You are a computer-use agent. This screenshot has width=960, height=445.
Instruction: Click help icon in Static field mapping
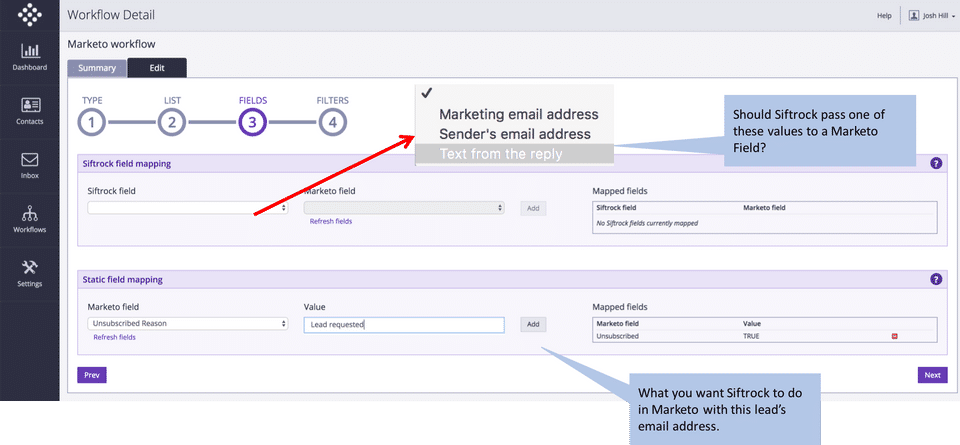click(x=936, y=279)
